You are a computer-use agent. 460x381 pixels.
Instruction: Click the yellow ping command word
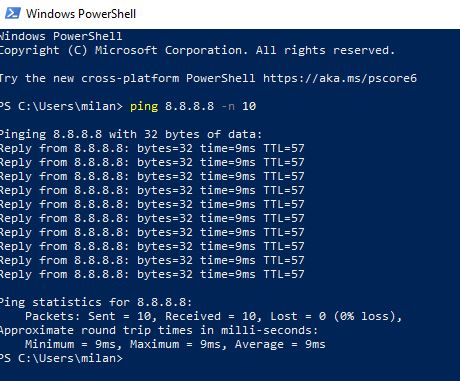tap(144, 107)
